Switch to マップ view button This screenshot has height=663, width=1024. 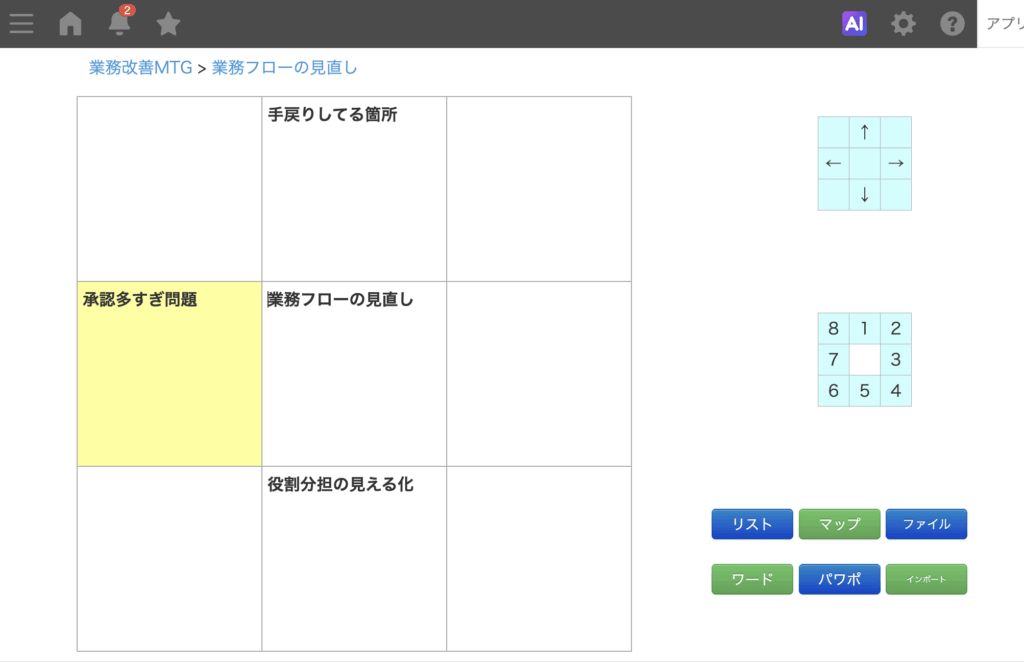[839, 524]
